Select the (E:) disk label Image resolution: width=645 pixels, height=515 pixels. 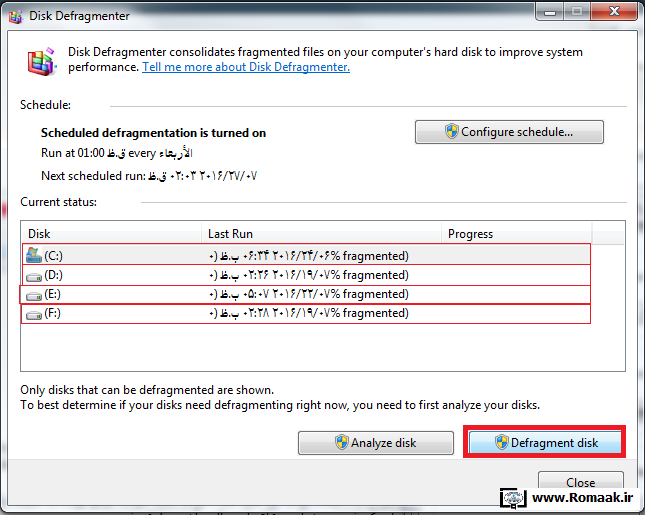pos(52,294)
